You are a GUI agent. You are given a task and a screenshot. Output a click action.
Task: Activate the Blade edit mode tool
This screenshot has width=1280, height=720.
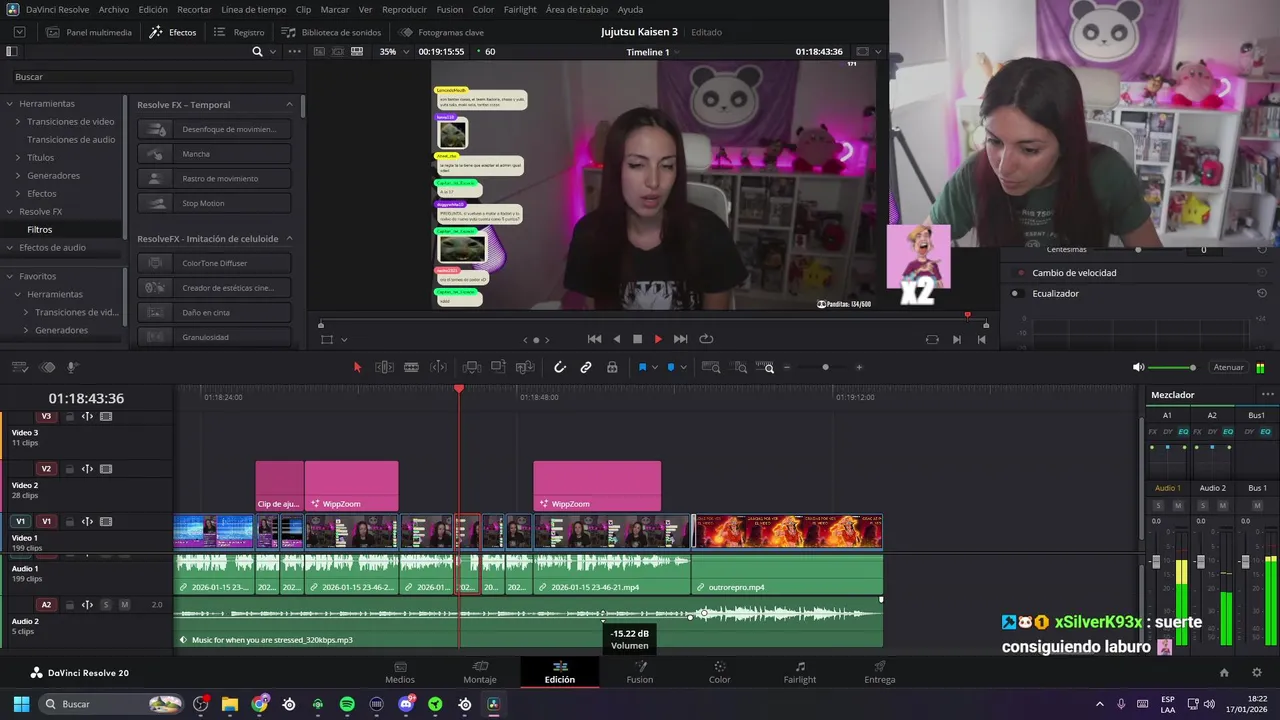coord(411,367)
